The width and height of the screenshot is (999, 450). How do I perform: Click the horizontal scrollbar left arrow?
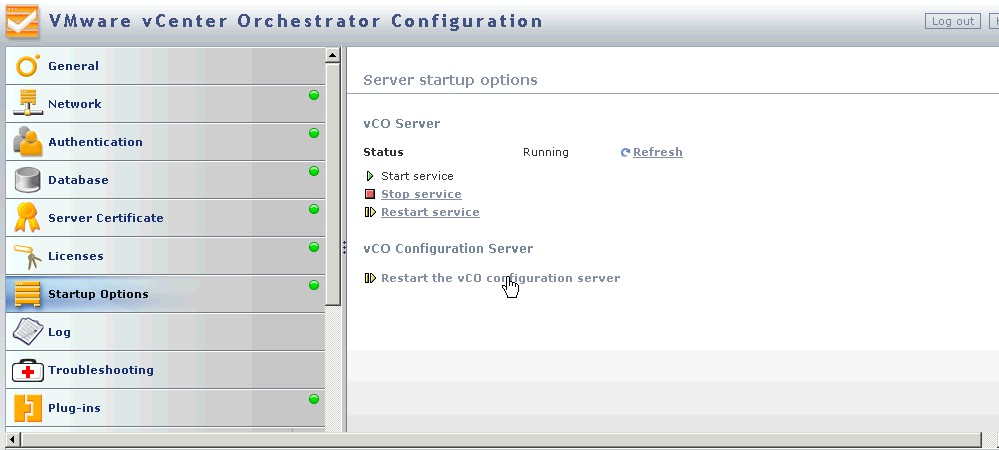coord(12,440)
